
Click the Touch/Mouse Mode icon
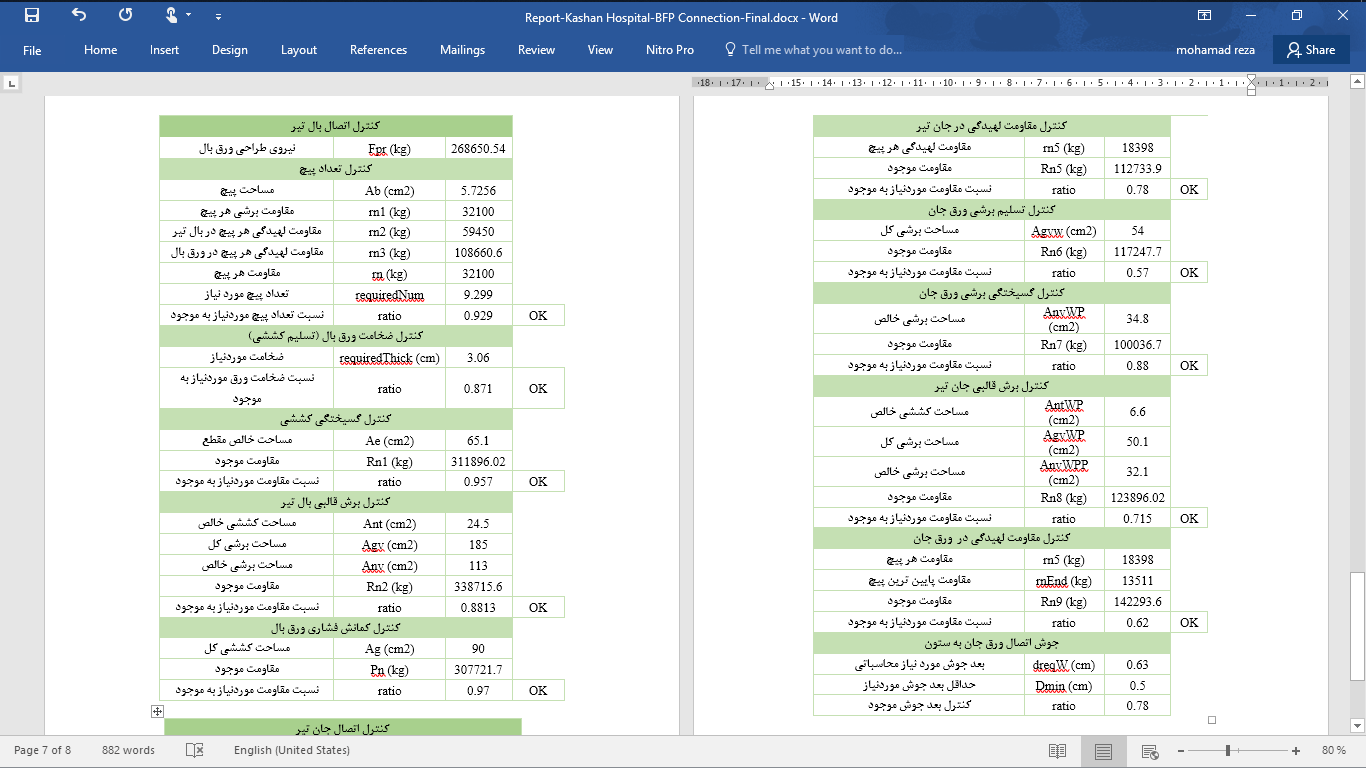tap(171, 16)
